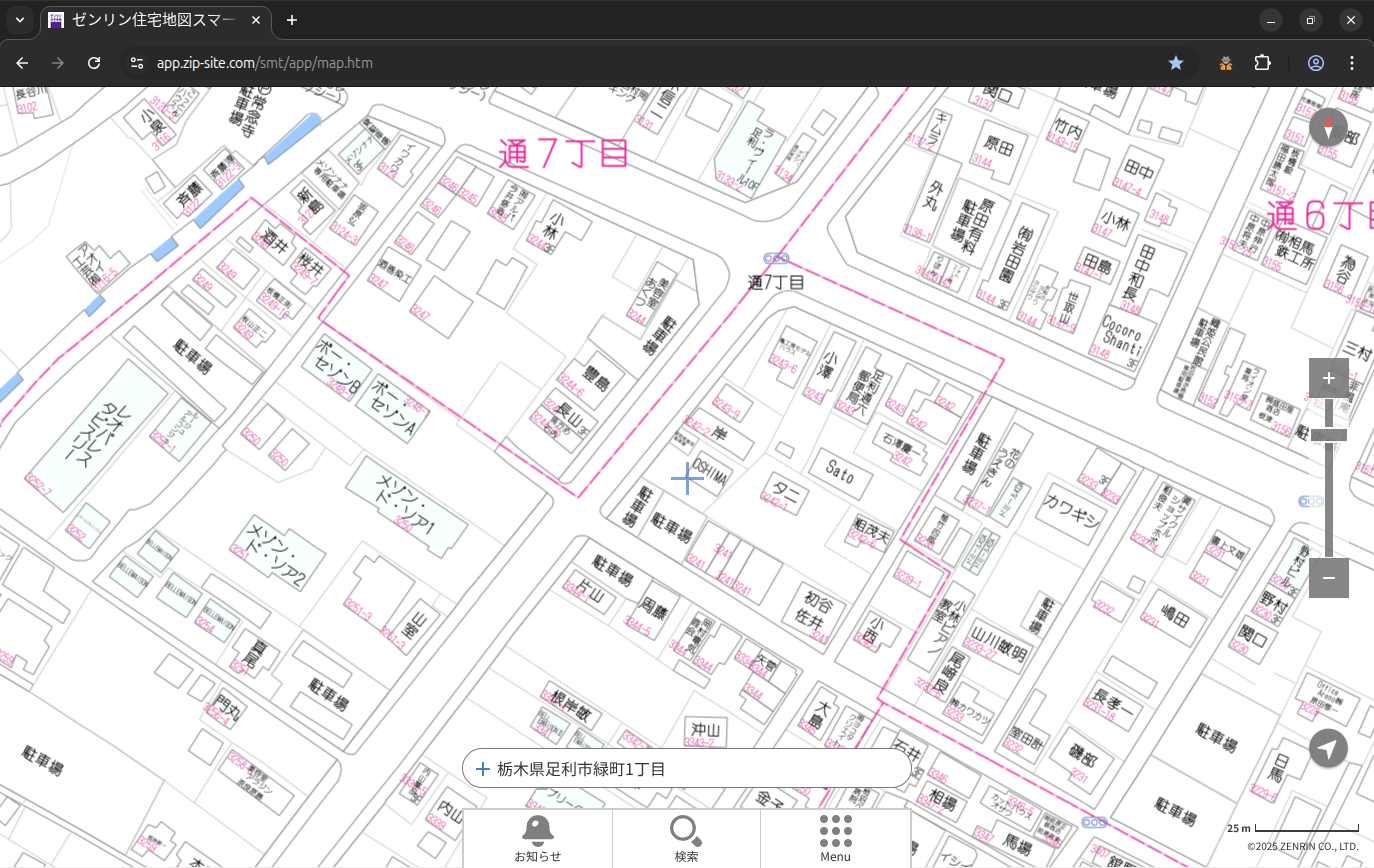Expand the tab search dropdown arrow
This screenshot has height=868, width=1374.
20,20
